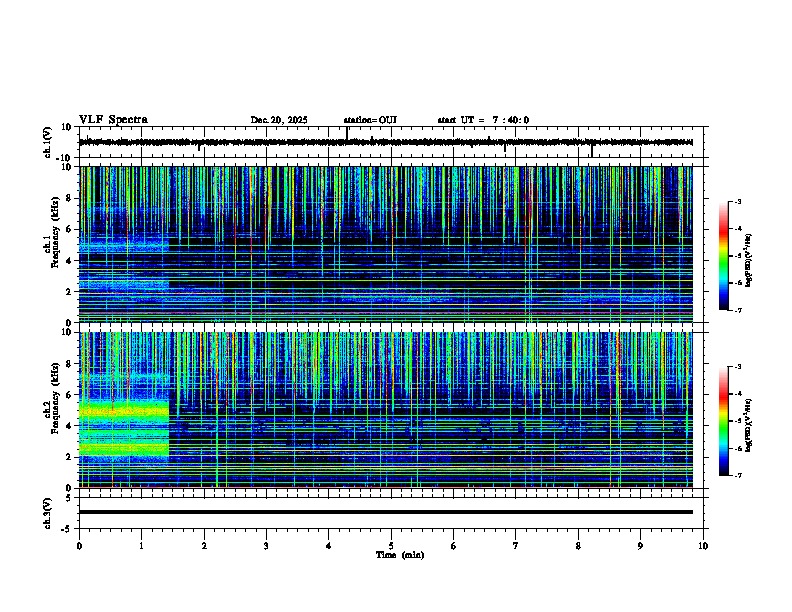This screenshot has height=612, width=792.
Task: Click the "-7" label on ch.1 colorbar
Action: click(737, 310)
